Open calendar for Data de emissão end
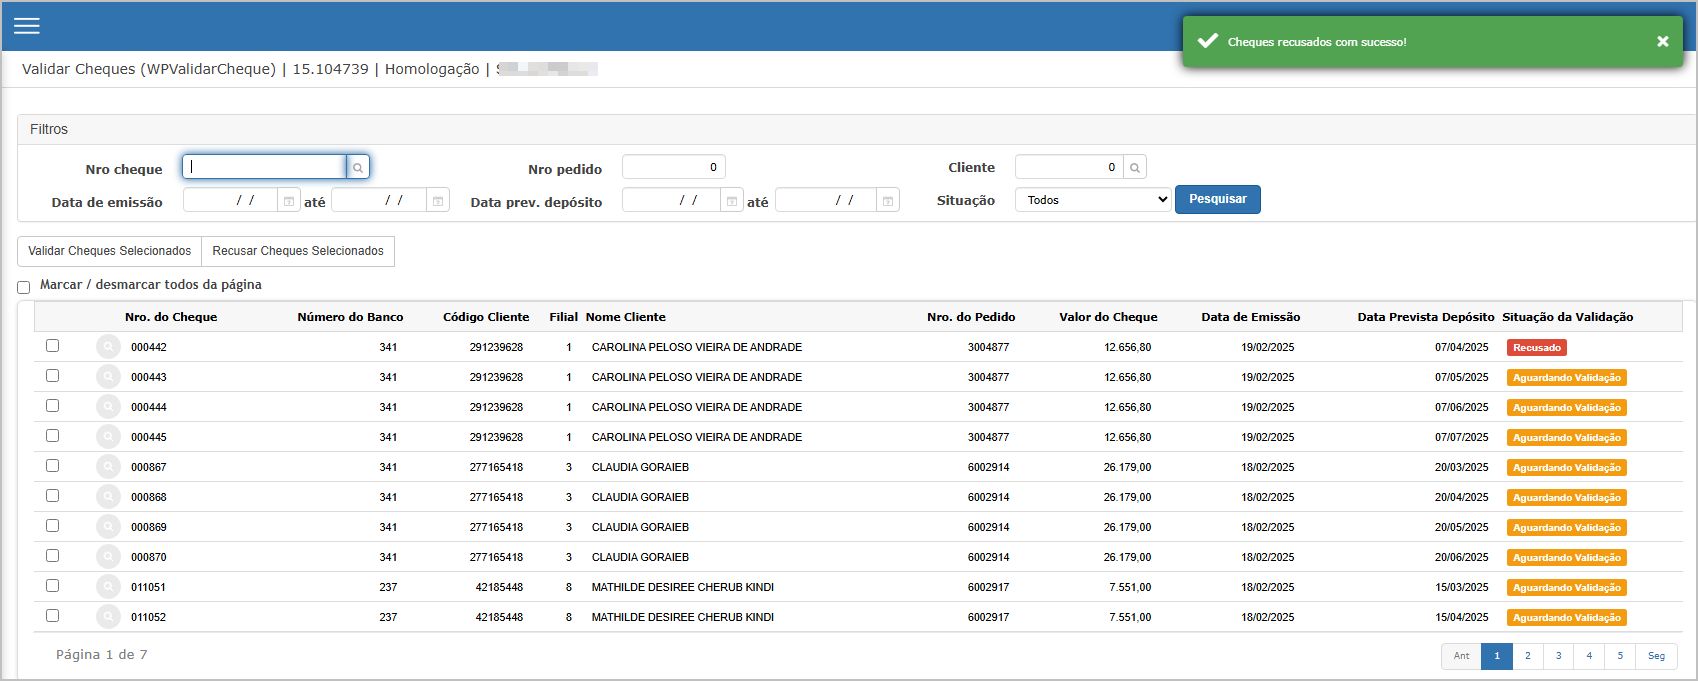Image resolution: width=1698 pixels, height=681 pixels. point(438,201)
